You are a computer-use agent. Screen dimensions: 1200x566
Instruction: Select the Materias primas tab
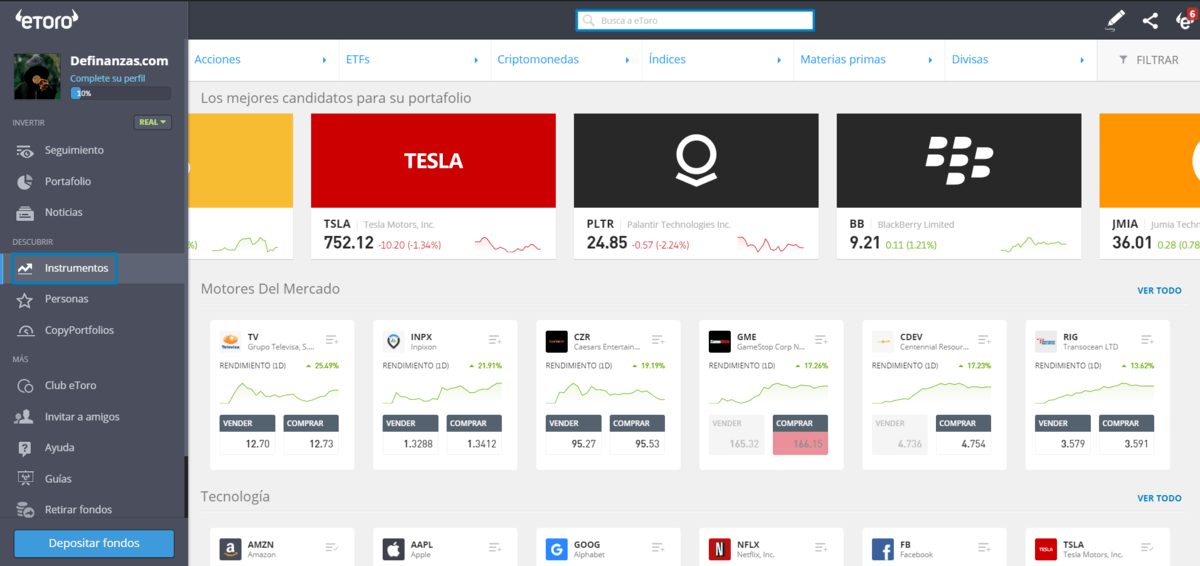[843, 60]
